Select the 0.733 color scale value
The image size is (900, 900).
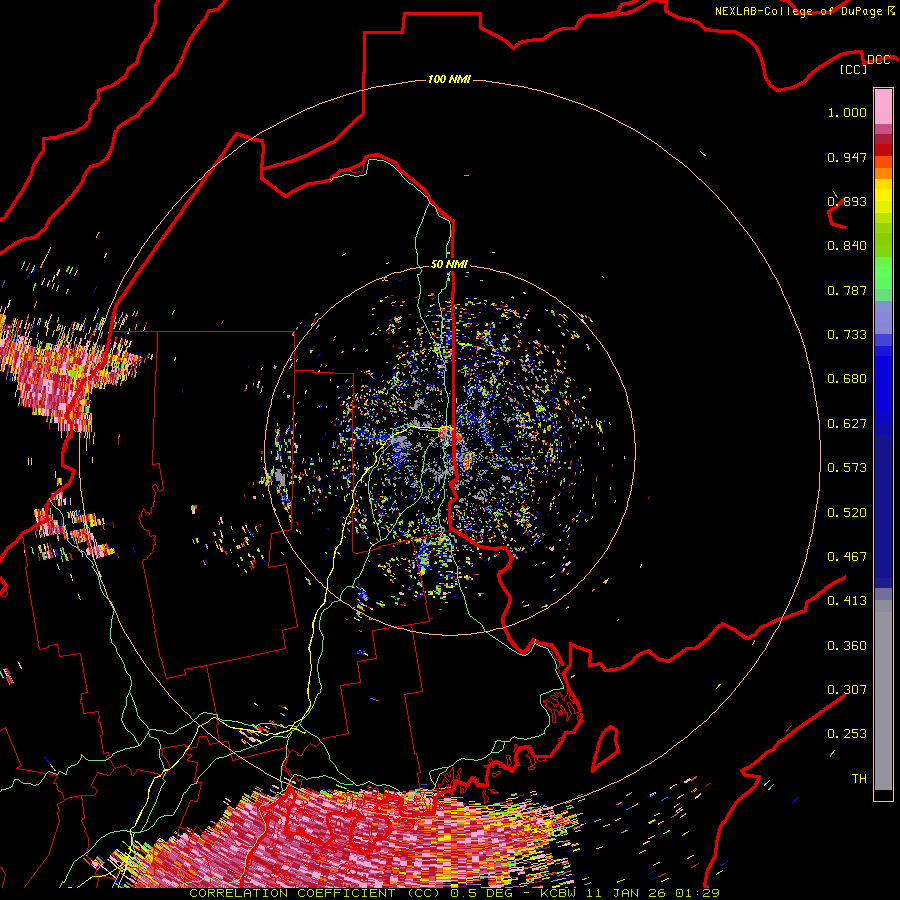tap(847, 335)
